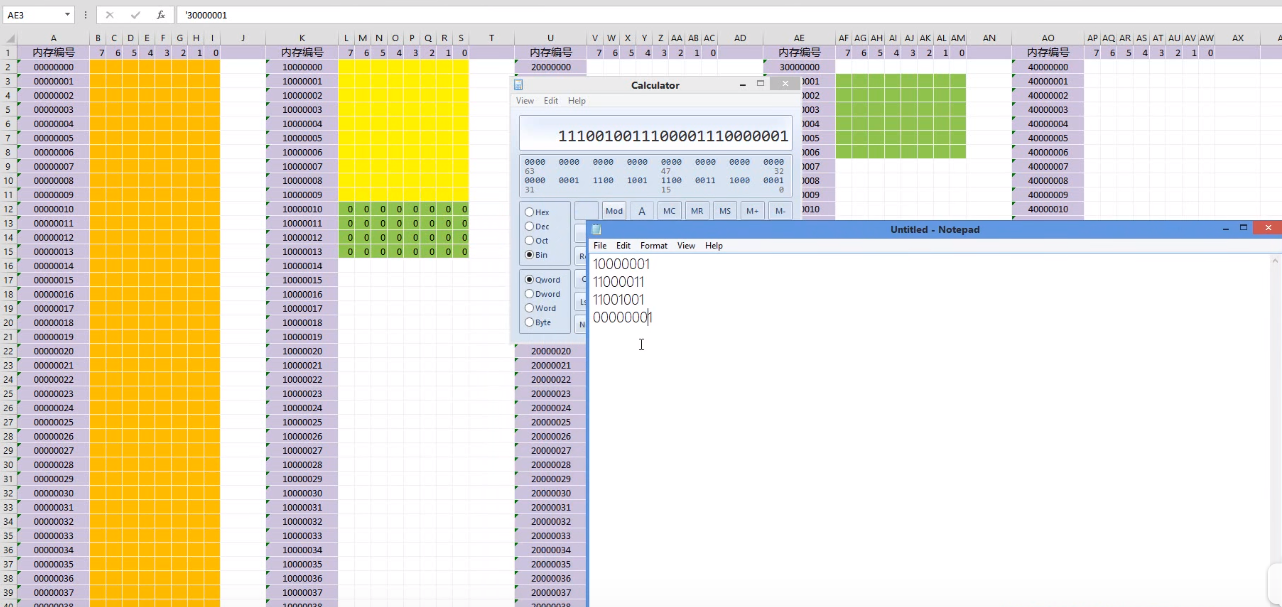The height and width of the screenshot is (607, 1282).
Task: Click the formula bar resize dots handle
Action: [x=87, y=15]
